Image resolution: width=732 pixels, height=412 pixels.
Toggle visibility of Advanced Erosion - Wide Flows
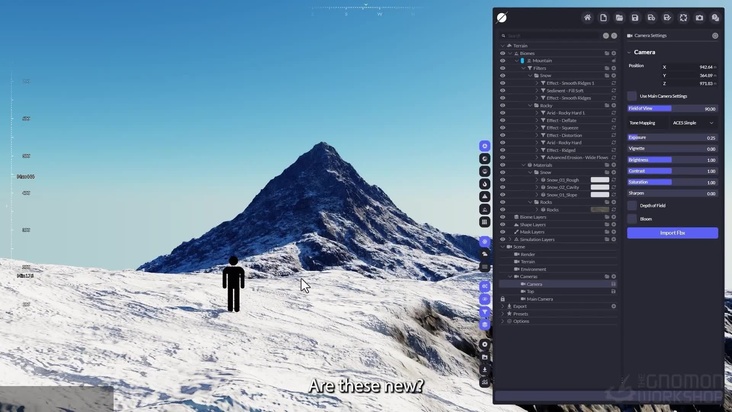pos(503,158)
